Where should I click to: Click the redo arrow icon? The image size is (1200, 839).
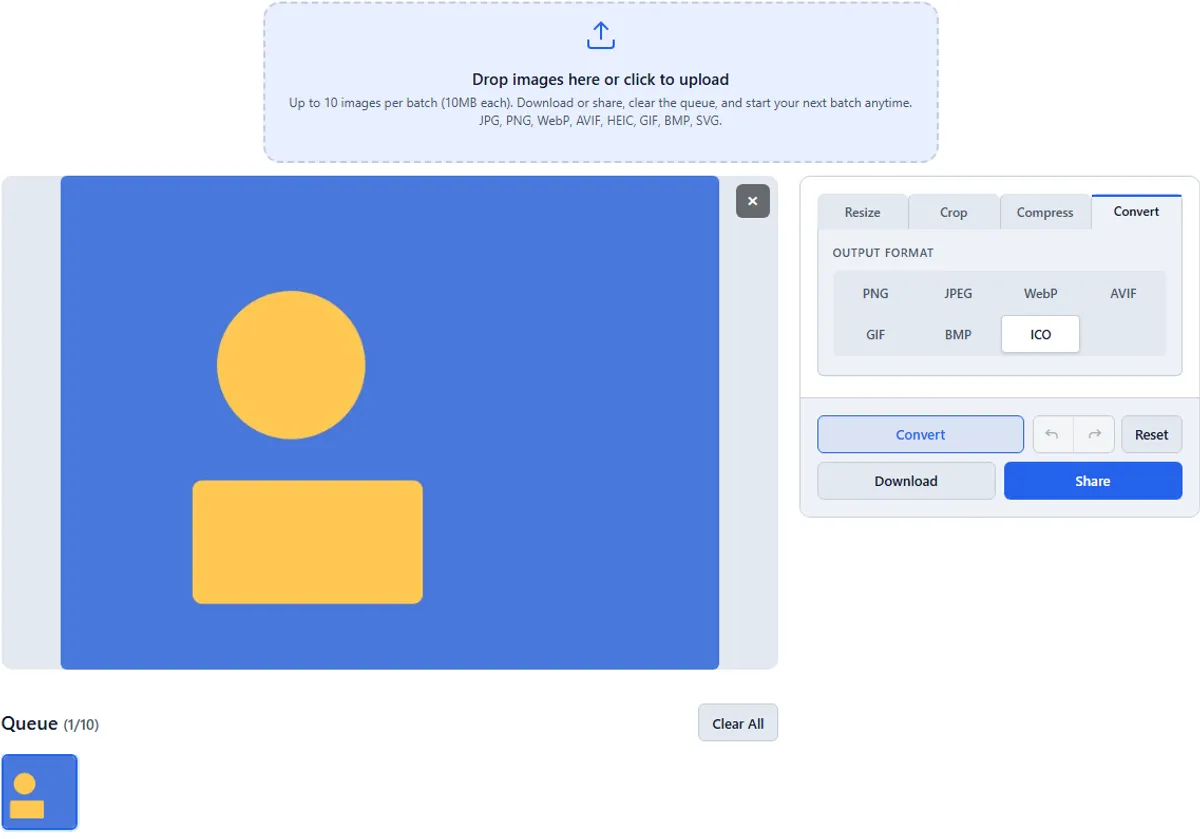(1094, 435)
